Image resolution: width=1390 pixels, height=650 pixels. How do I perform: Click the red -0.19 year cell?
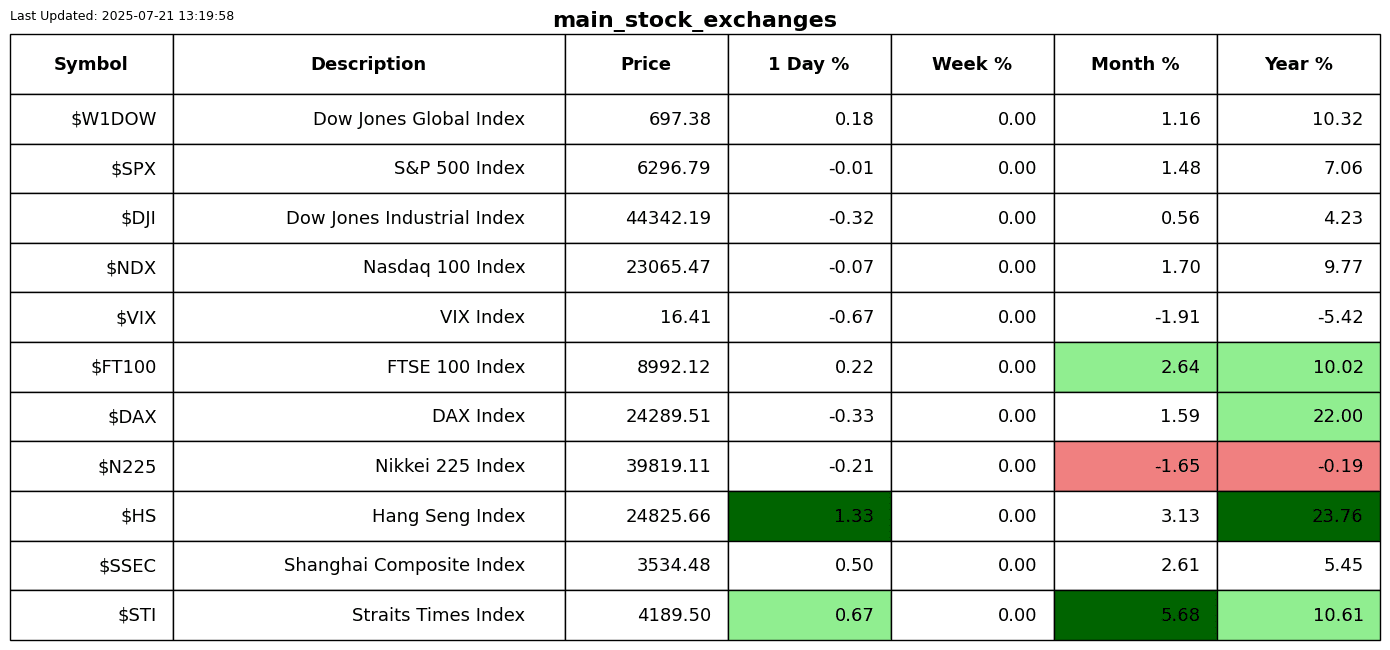click(1298, 466)
